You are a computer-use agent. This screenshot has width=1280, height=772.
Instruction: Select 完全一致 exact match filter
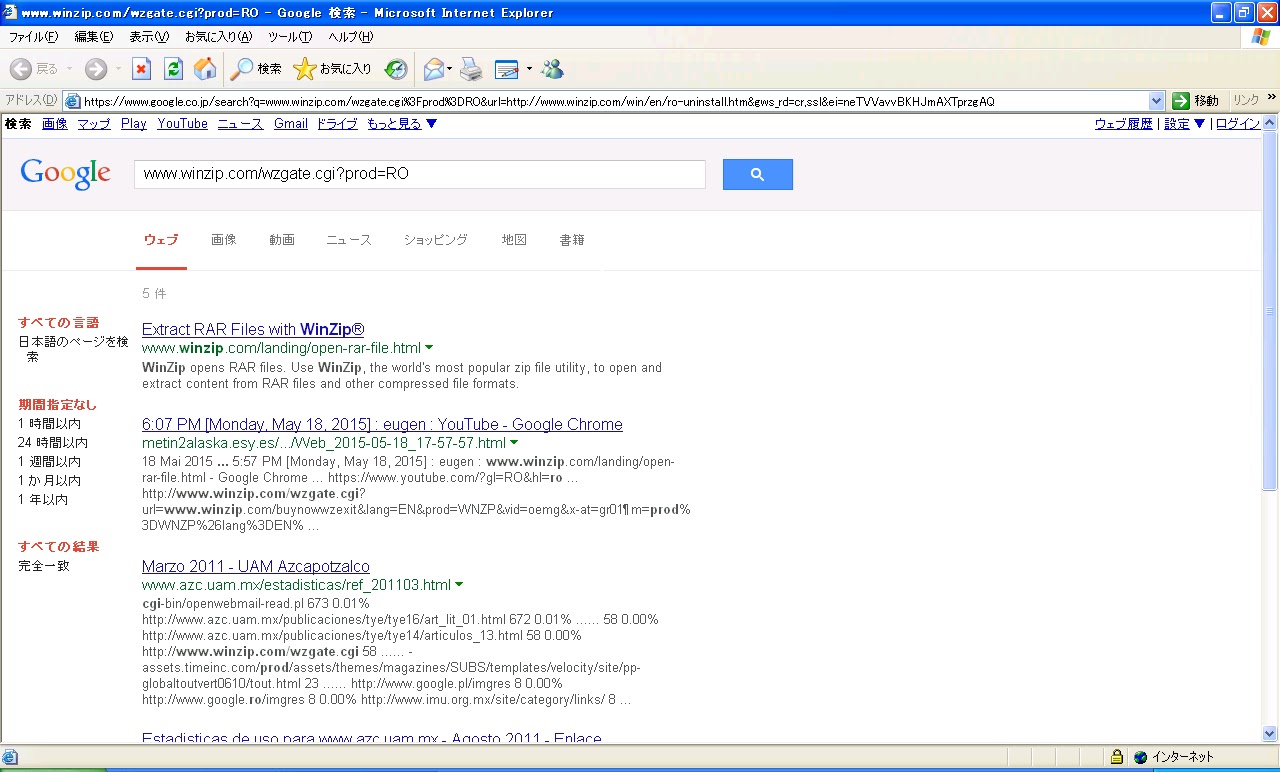[44, 566]
